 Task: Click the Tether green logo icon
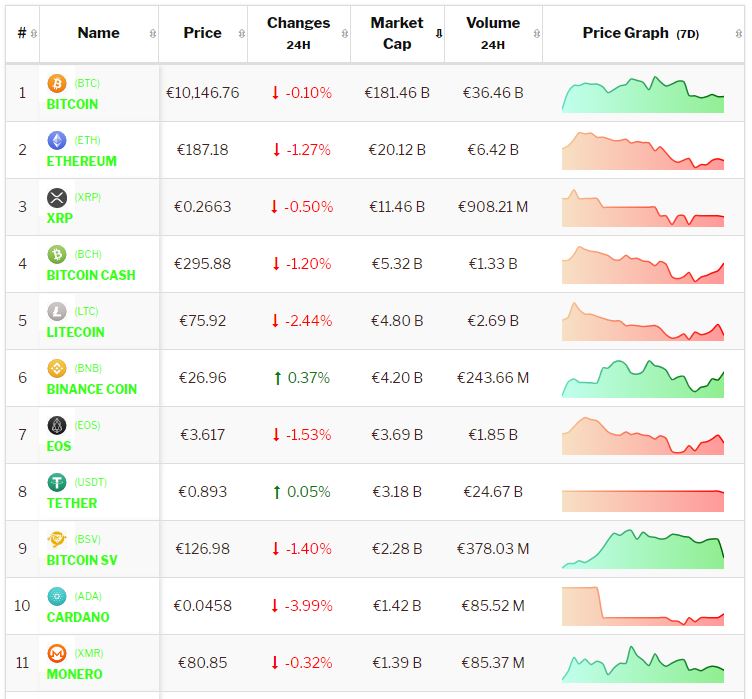57,483
